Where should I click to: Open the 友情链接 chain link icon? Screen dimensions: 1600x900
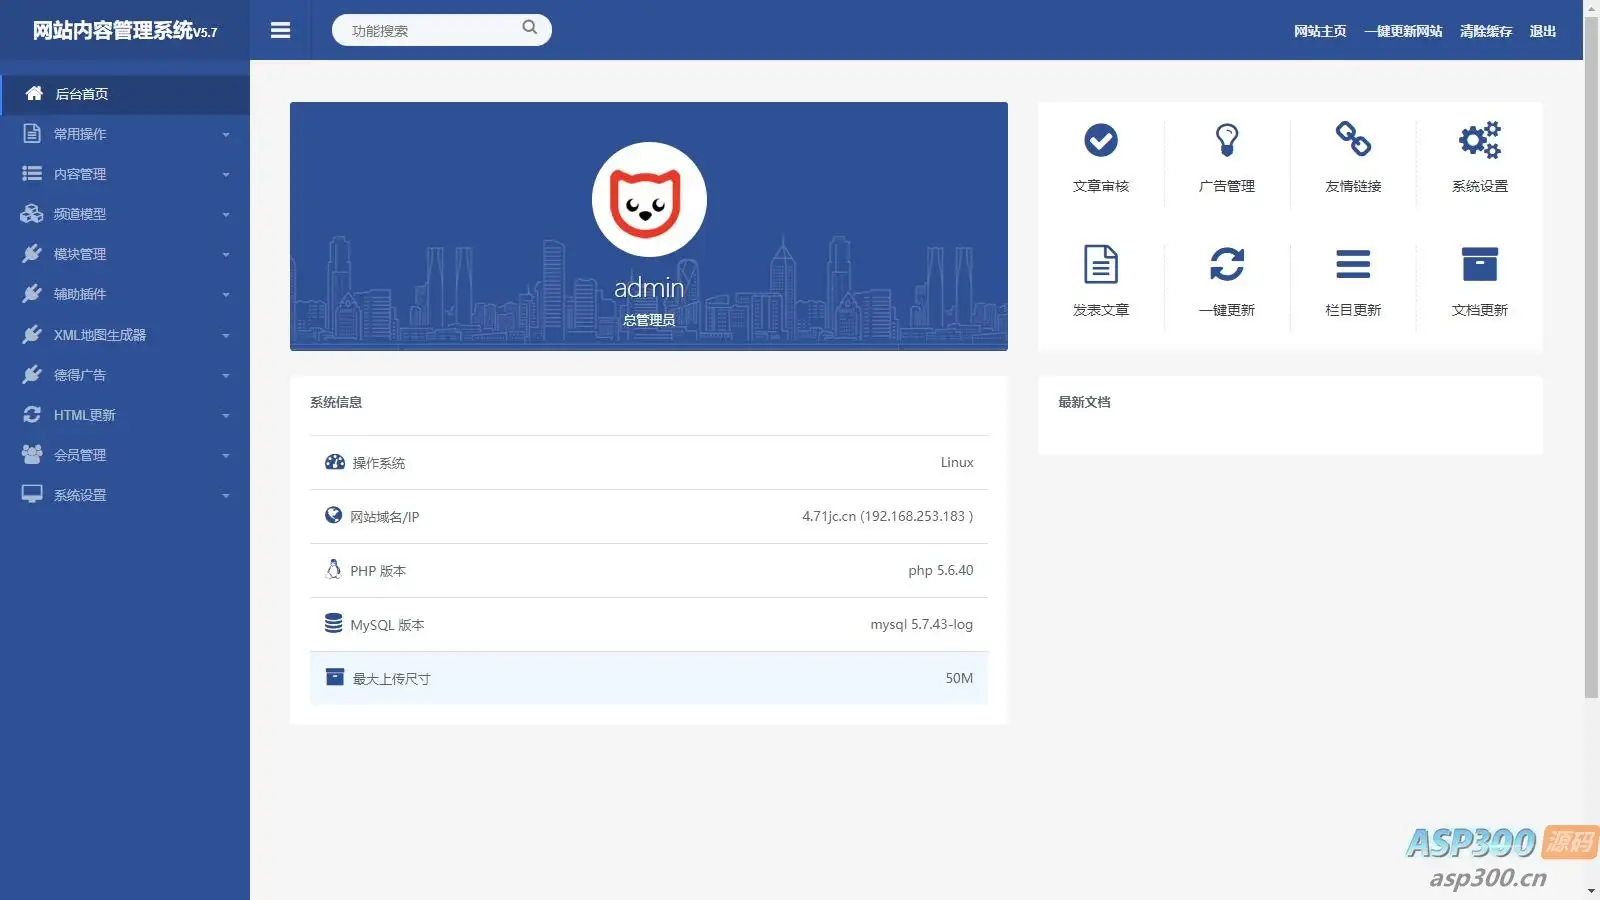(x=1353, y=139)
